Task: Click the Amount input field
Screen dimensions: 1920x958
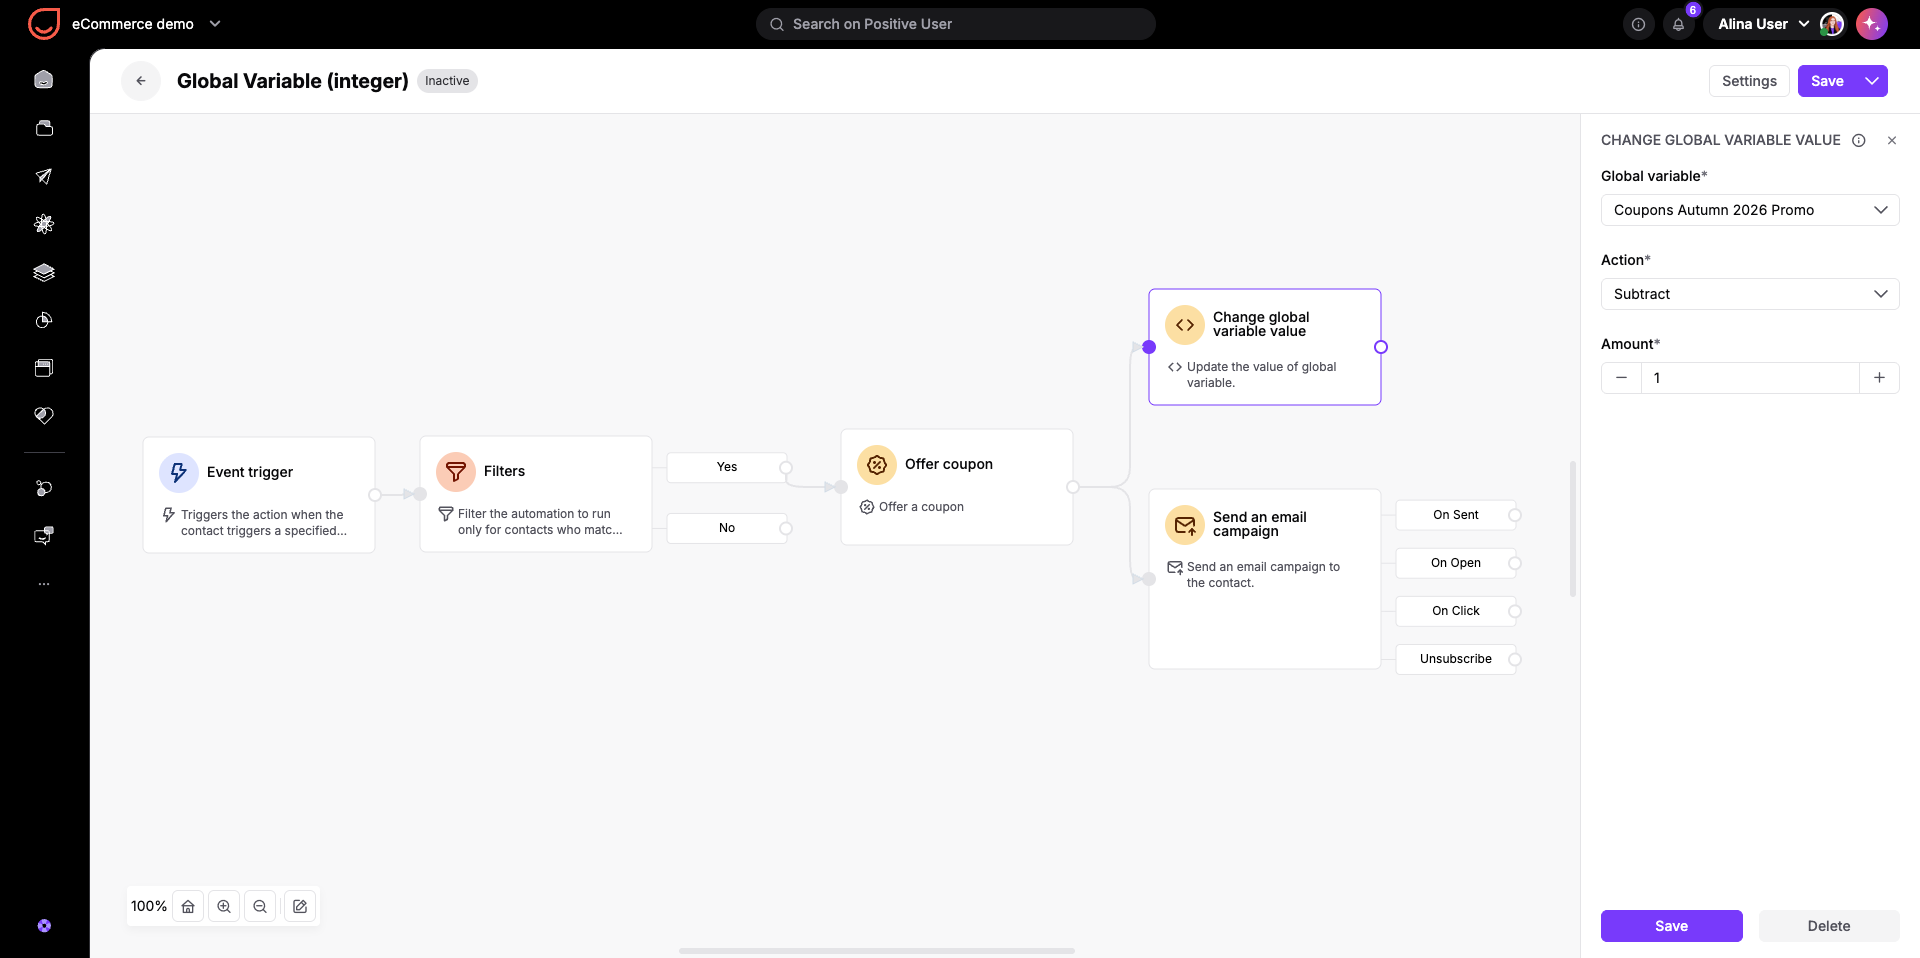Action: [1750, 378]
